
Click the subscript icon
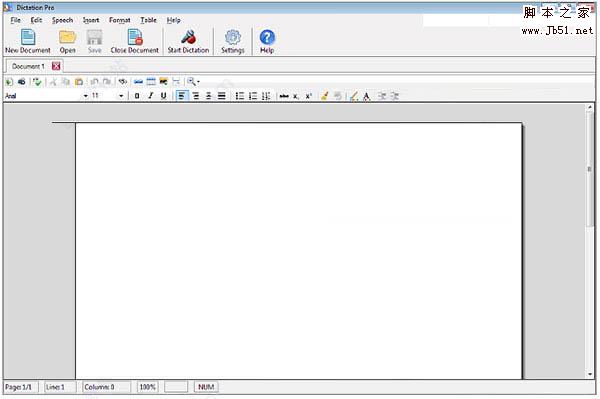296,96
